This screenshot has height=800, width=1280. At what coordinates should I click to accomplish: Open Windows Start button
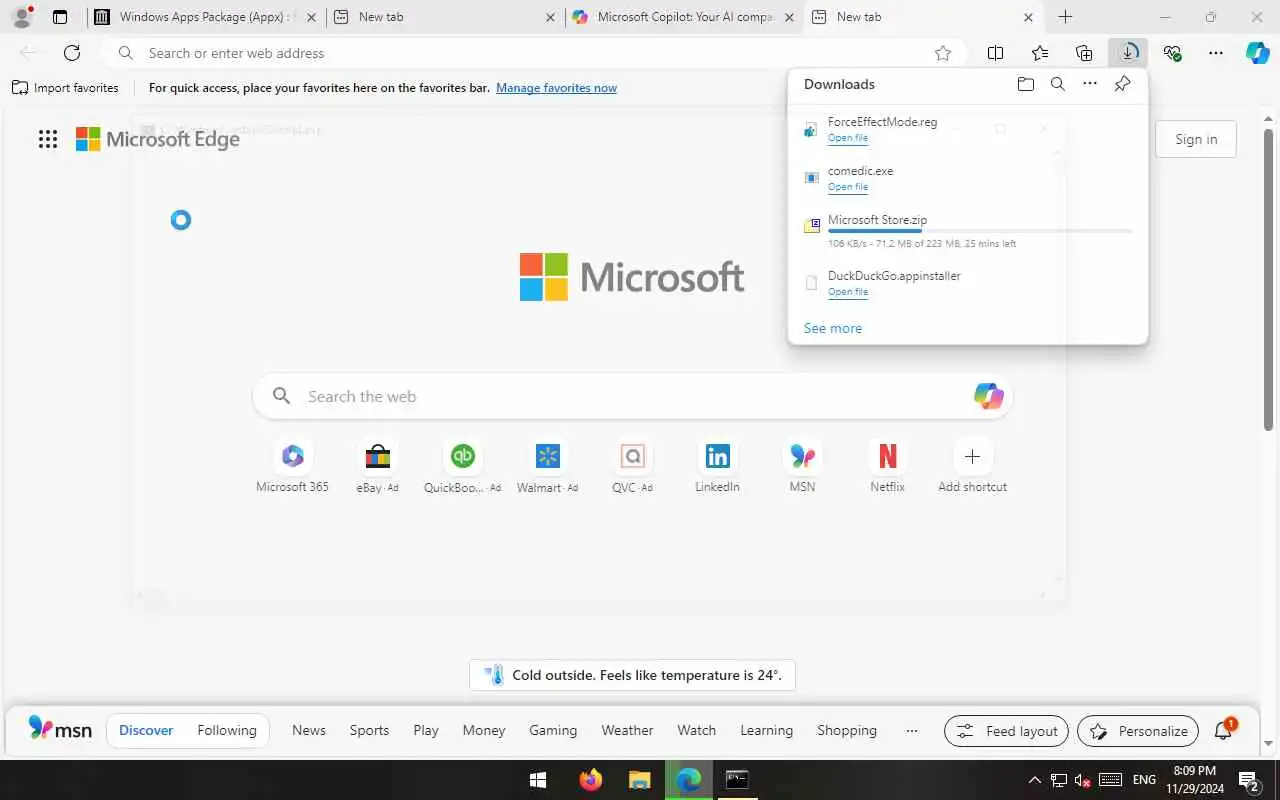click(x=538, y=780)
